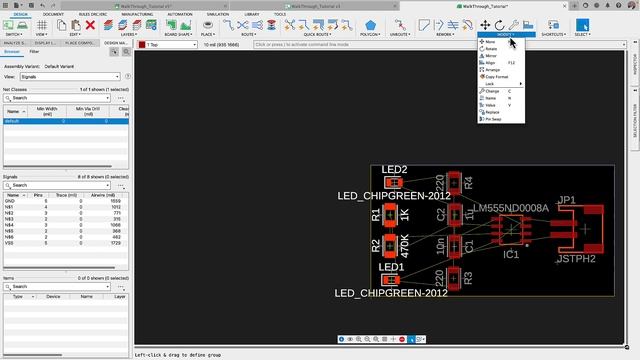Click the red X delete icon
The width and height of the screenshot is (640, 360).
tap(90, 25)
